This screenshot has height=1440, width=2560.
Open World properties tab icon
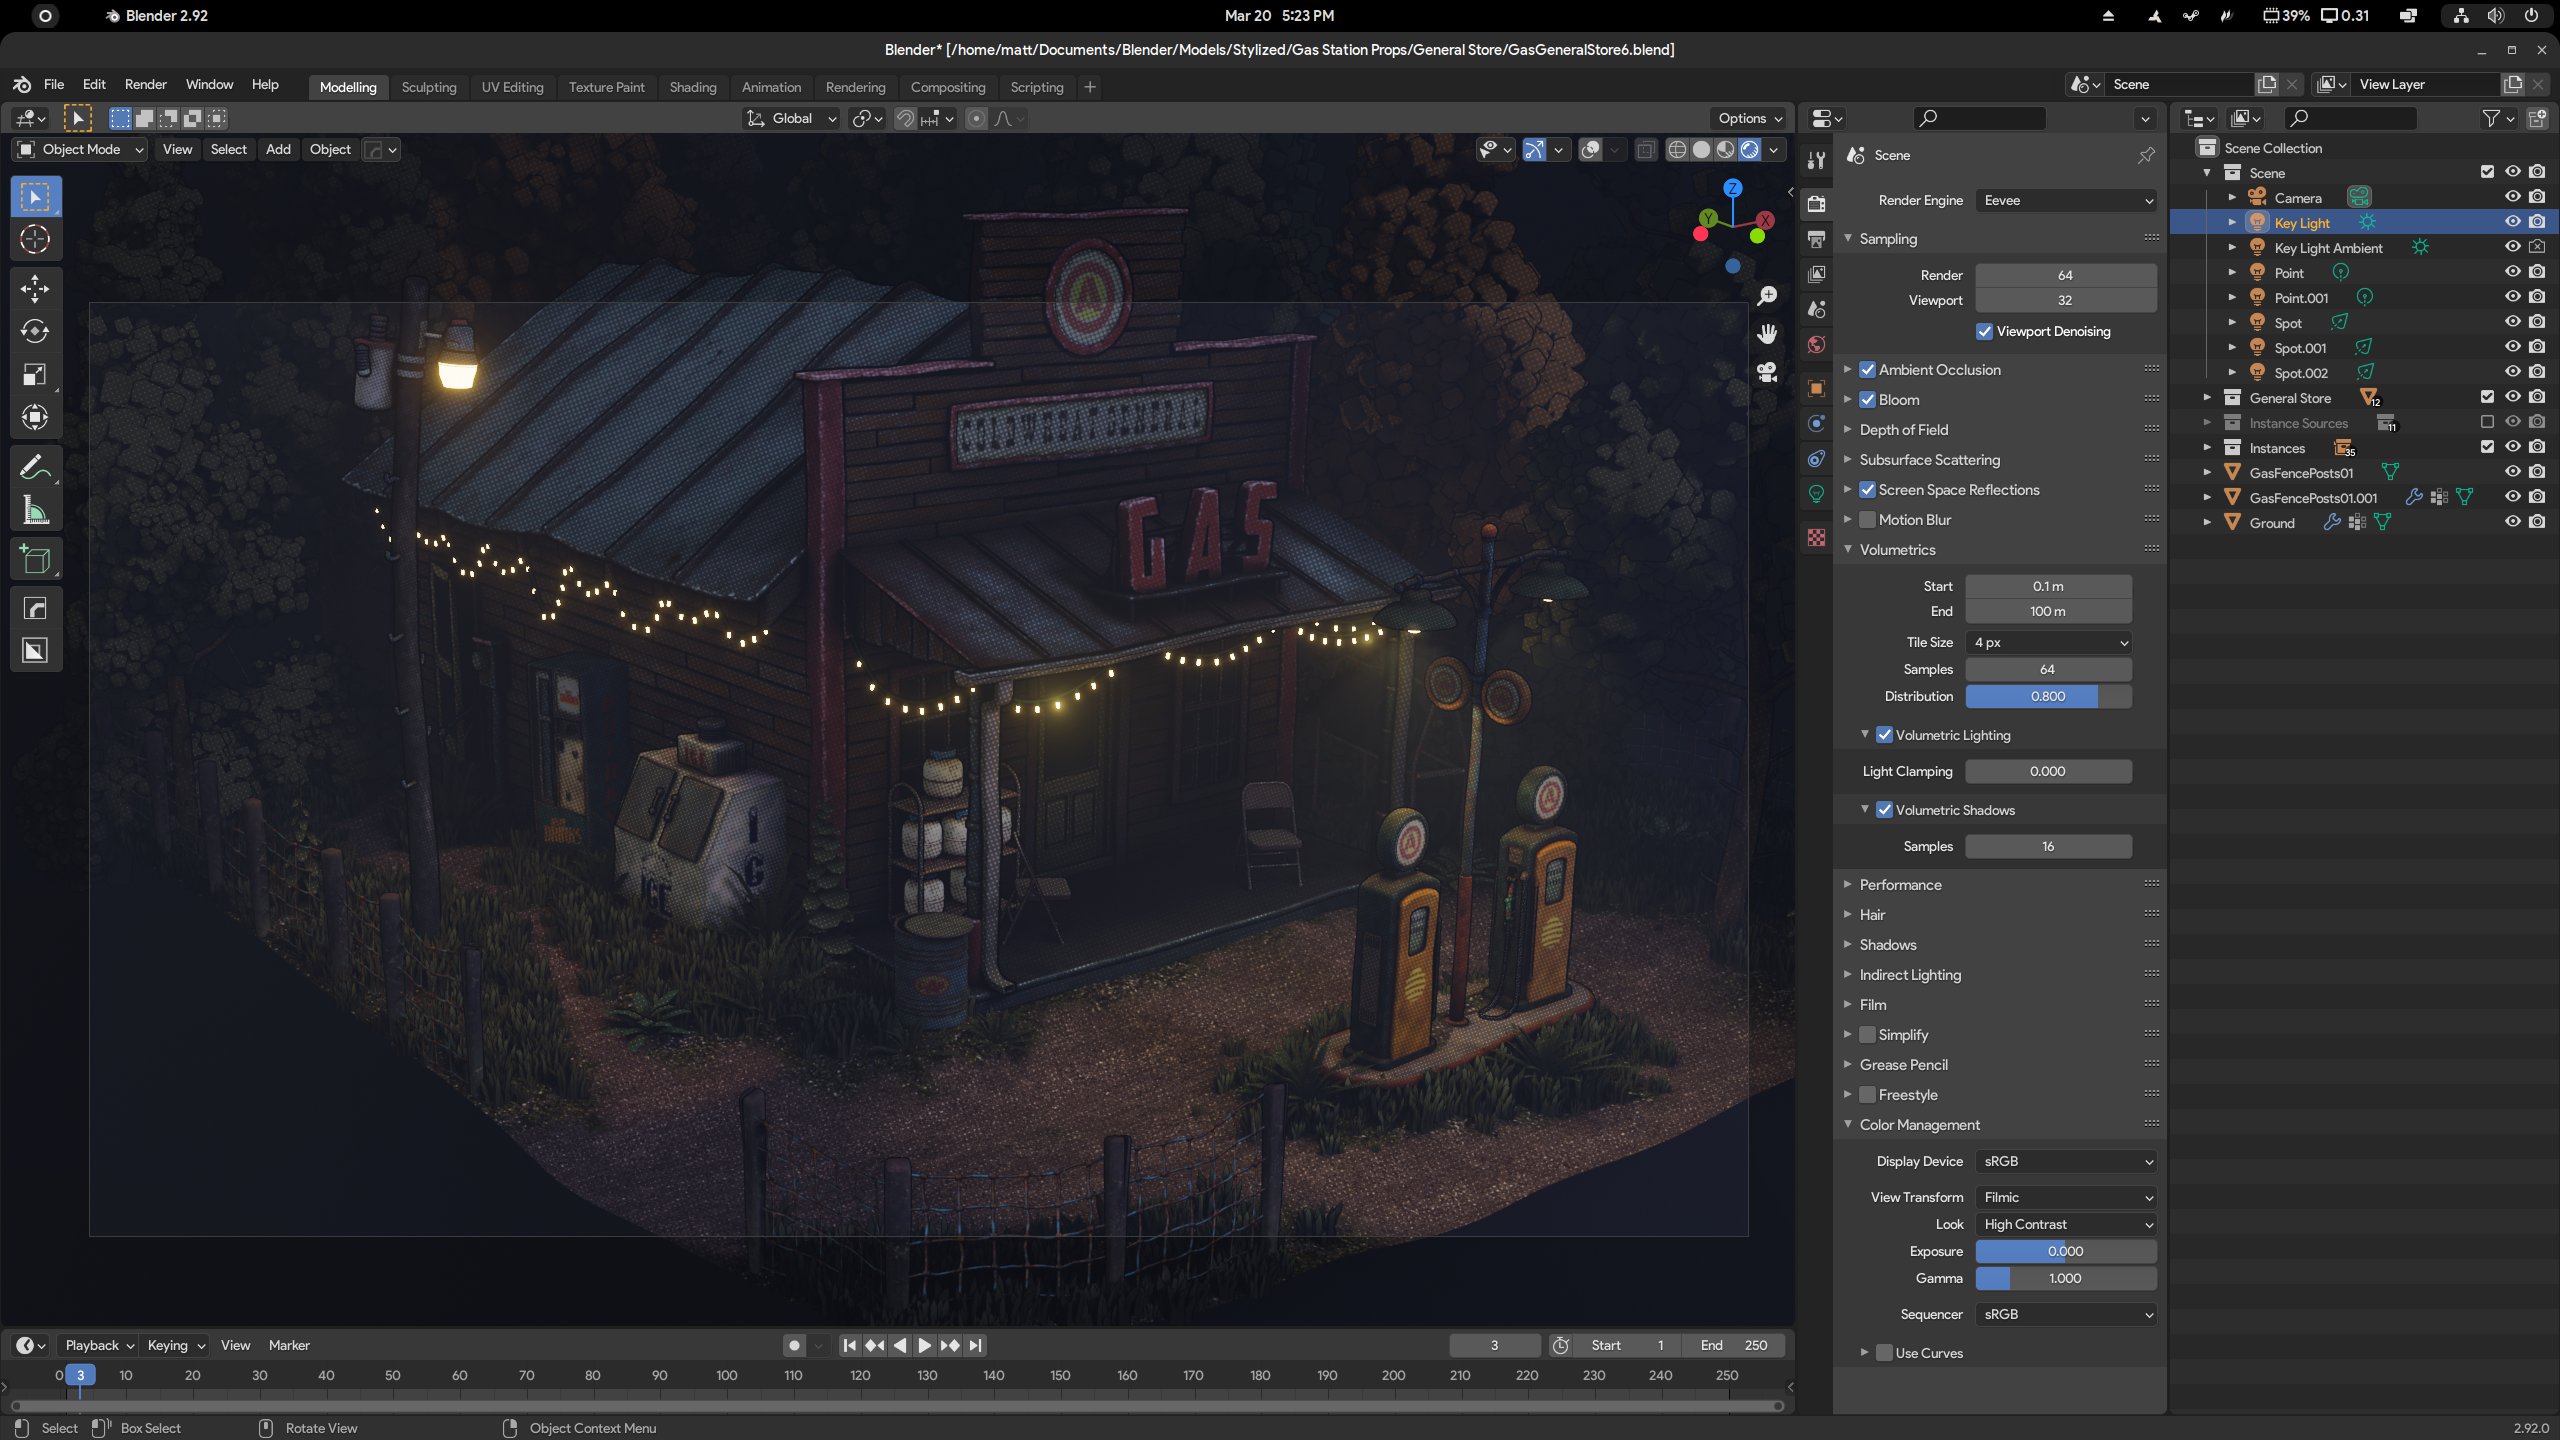(1816, 345)
